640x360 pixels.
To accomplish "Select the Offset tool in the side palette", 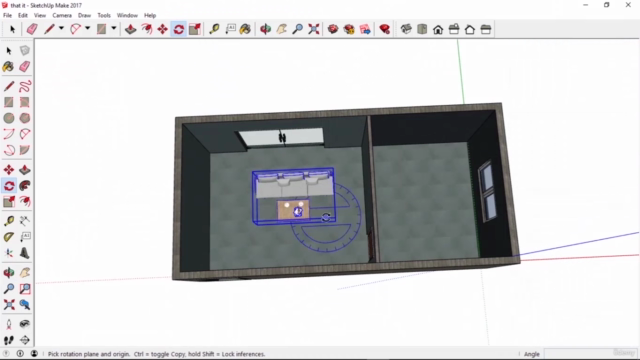I will (24, 202).
